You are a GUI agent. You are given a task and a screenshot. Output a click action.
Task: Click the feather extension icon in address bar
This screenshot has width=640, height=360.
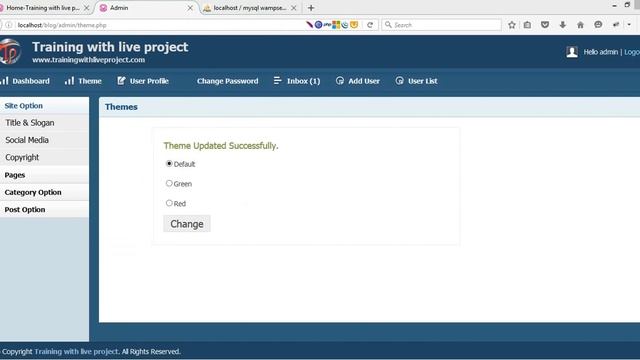(x=309, y=25)
